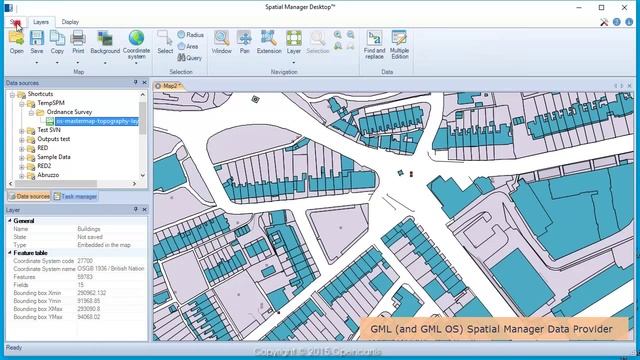Click tree horizontal scrollbar left arrow
This screenshot has width=640, height=360.
point(11,184)
